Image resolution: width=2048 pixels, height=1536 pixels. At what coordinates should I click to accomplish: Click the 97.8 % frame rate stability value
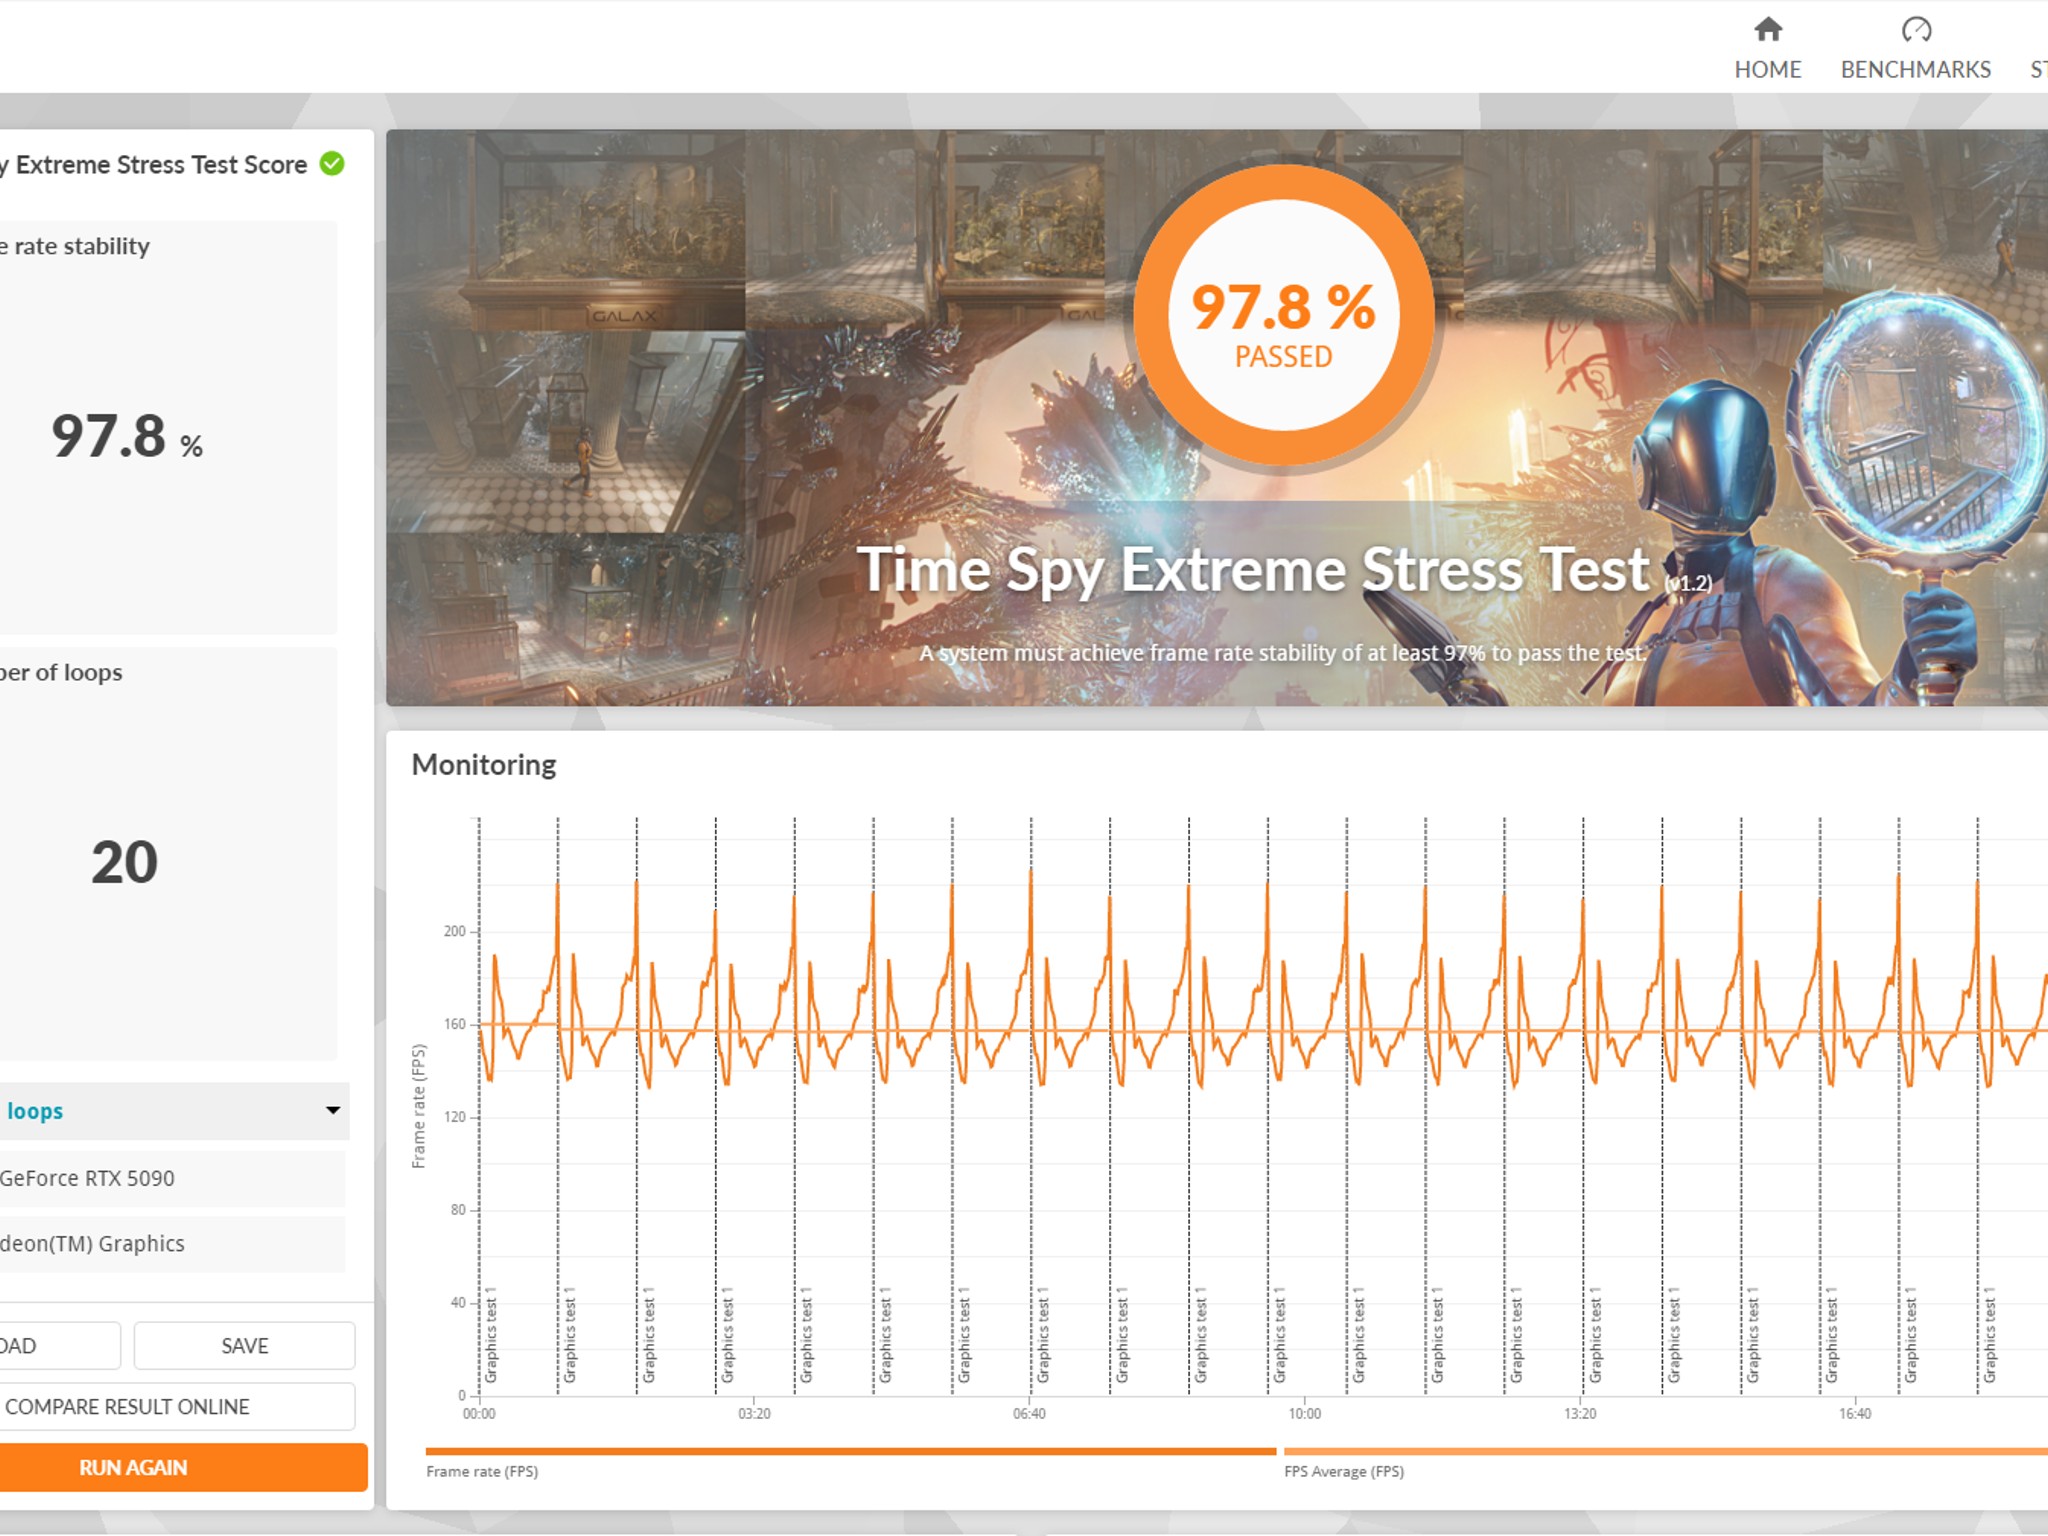(x=127, y=437)
